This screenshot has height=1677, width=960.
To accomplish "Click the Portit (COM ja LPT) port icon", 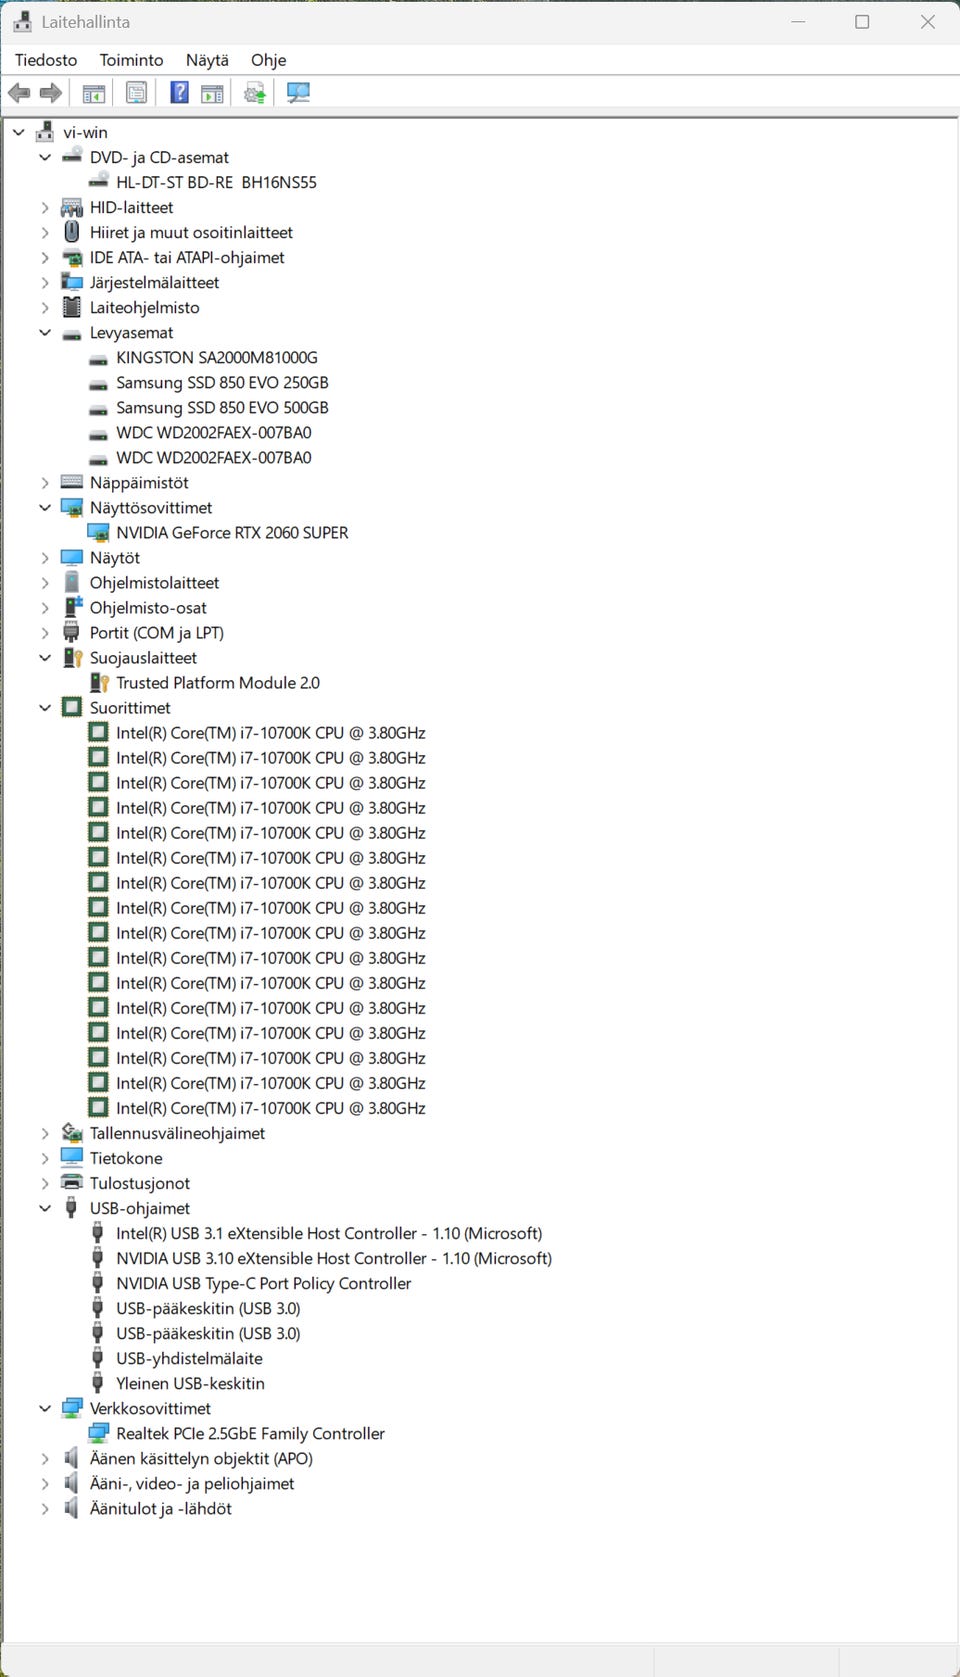I will click(x=72, y=632).
